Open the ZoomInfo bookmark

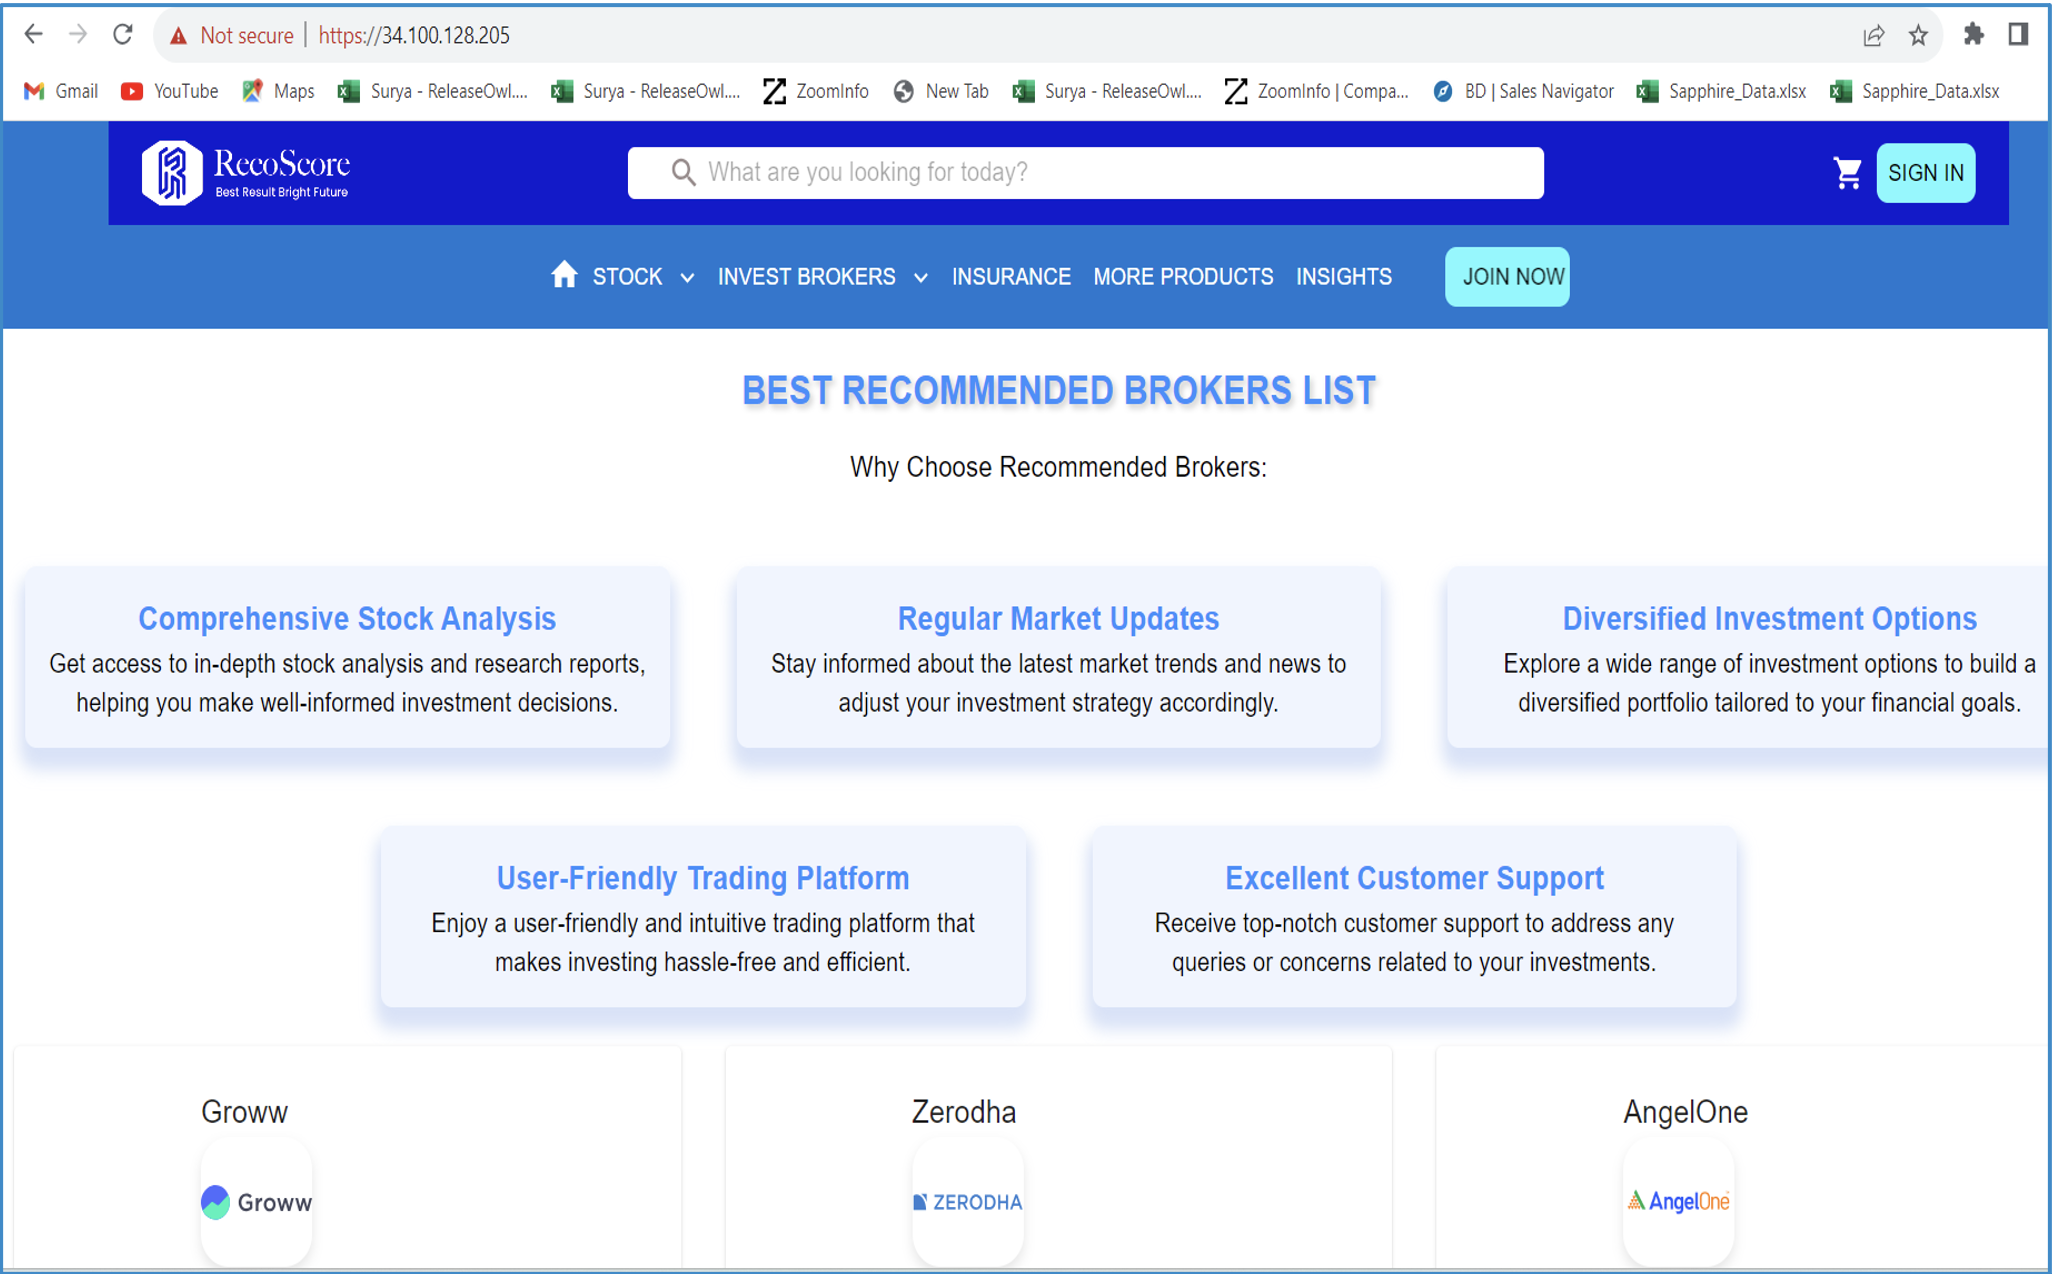pyautogui.click(x=816, y=91)
